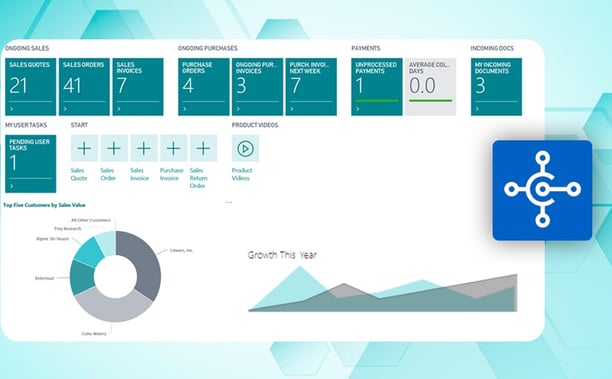Open the ellipsis menu beside the chart

coord(229,202)
